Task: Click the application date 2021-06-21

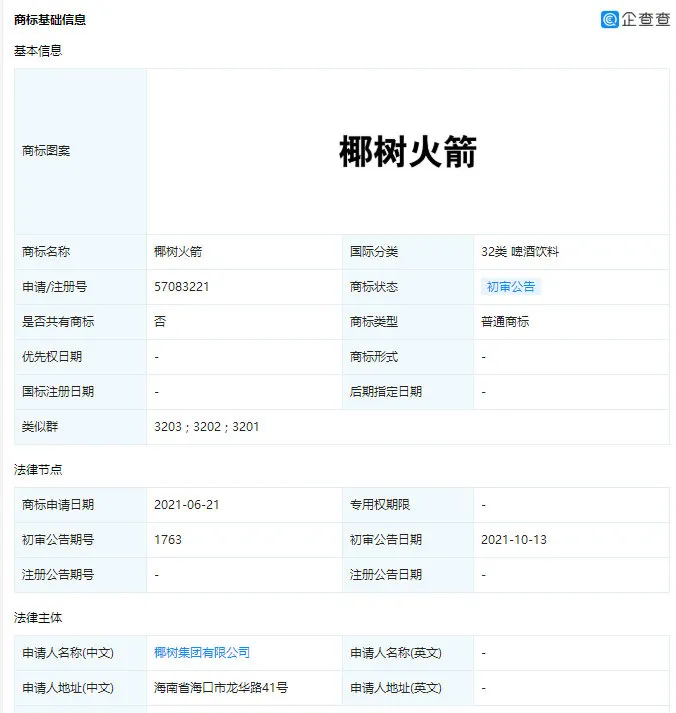Action: [186, 505]
